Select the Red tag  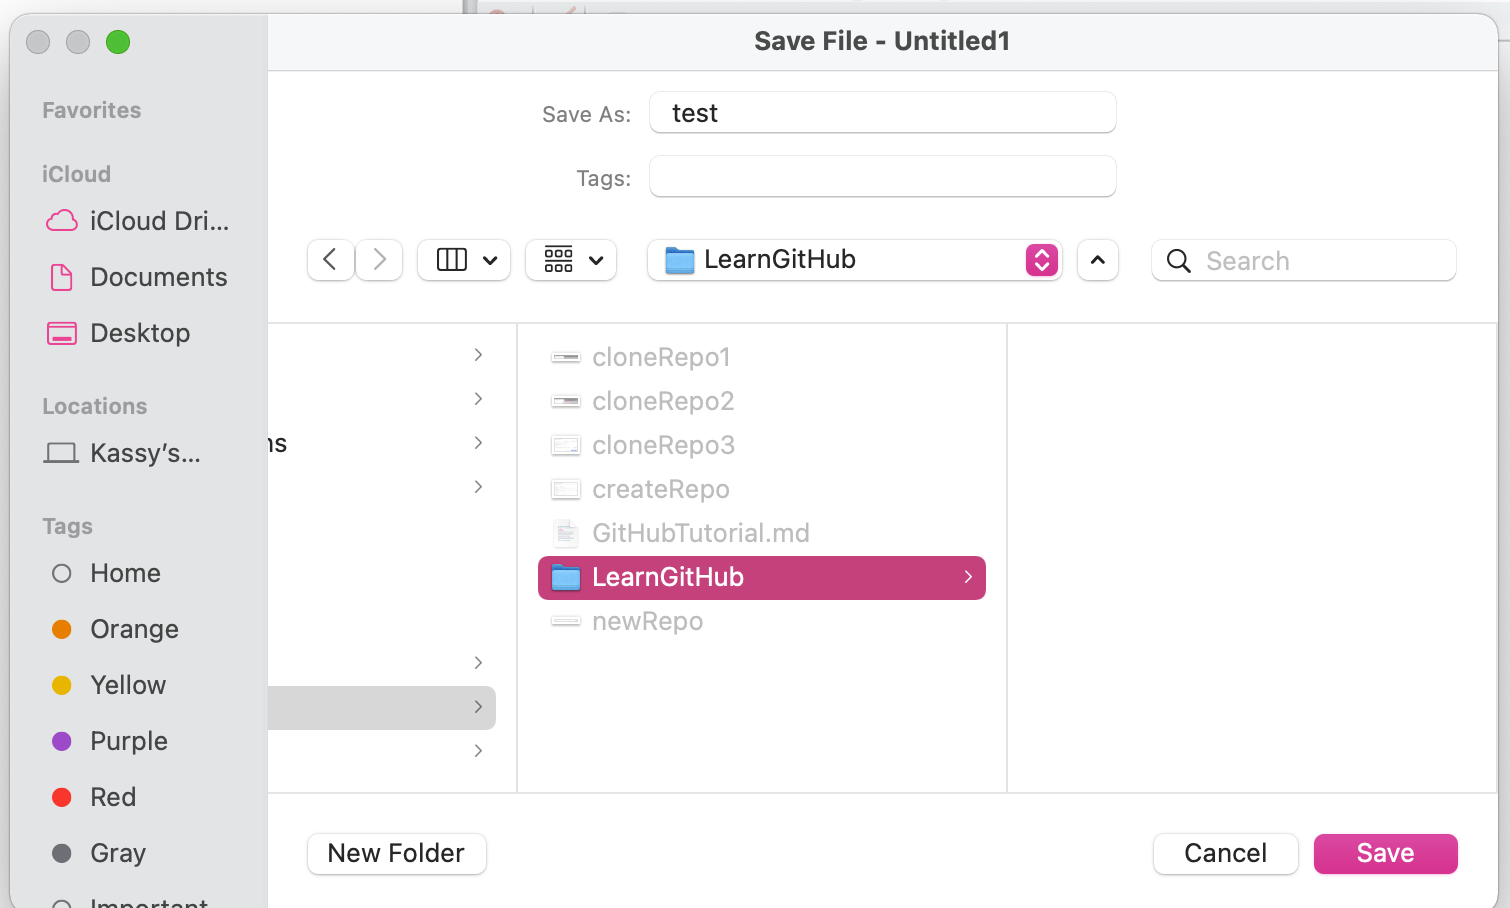113,797
